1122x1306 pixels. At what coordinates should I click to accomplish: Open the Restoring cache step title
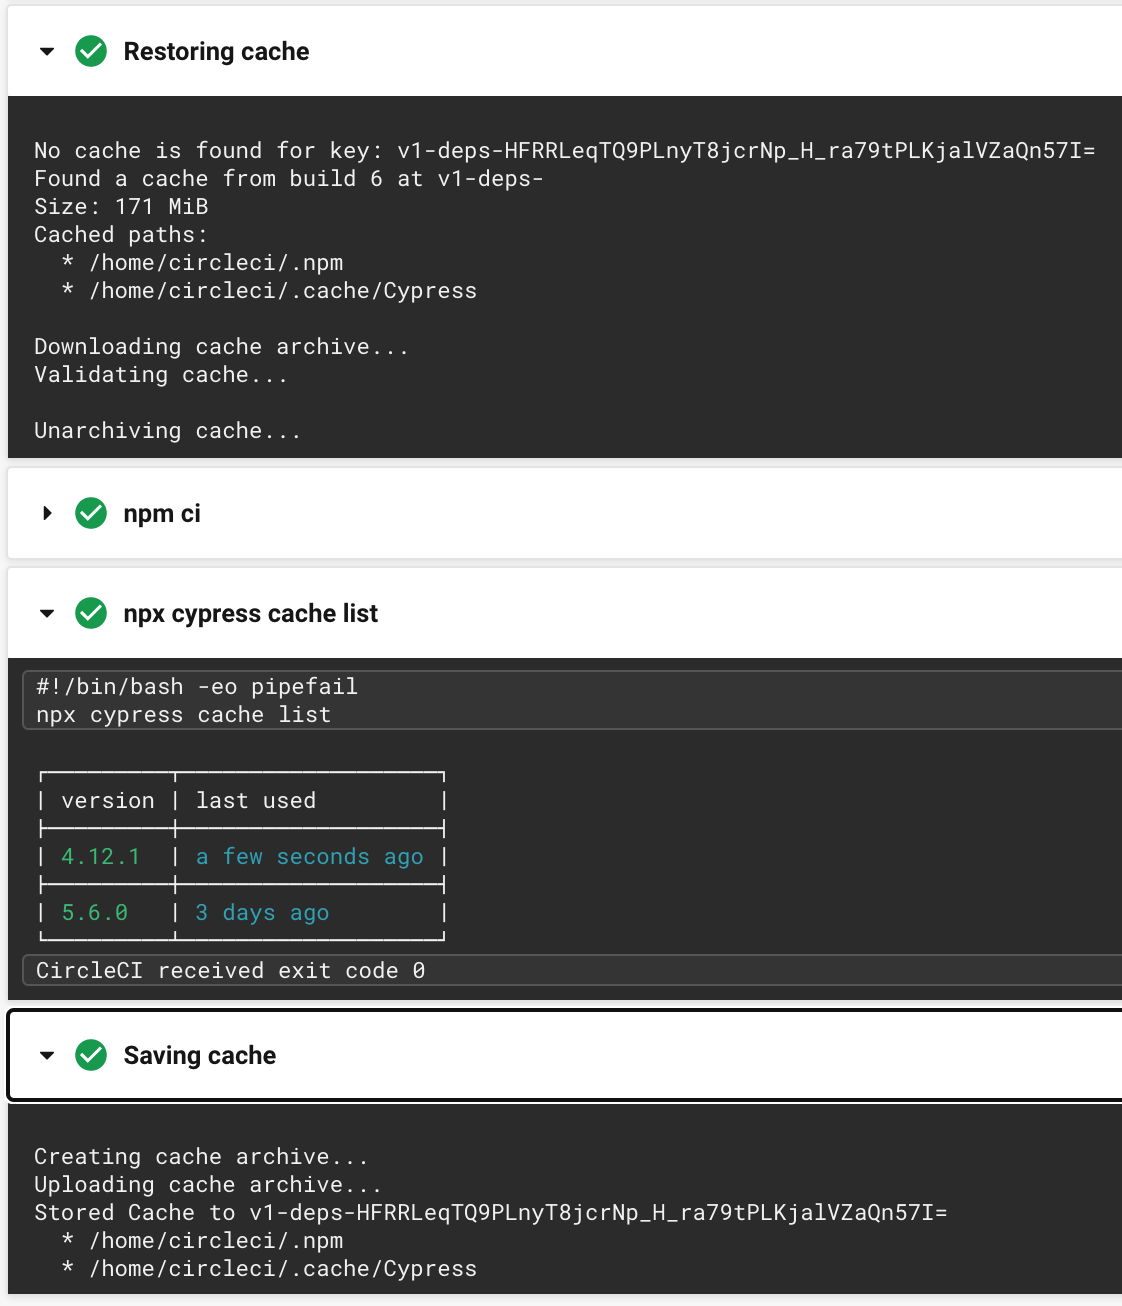pos(216,51)
